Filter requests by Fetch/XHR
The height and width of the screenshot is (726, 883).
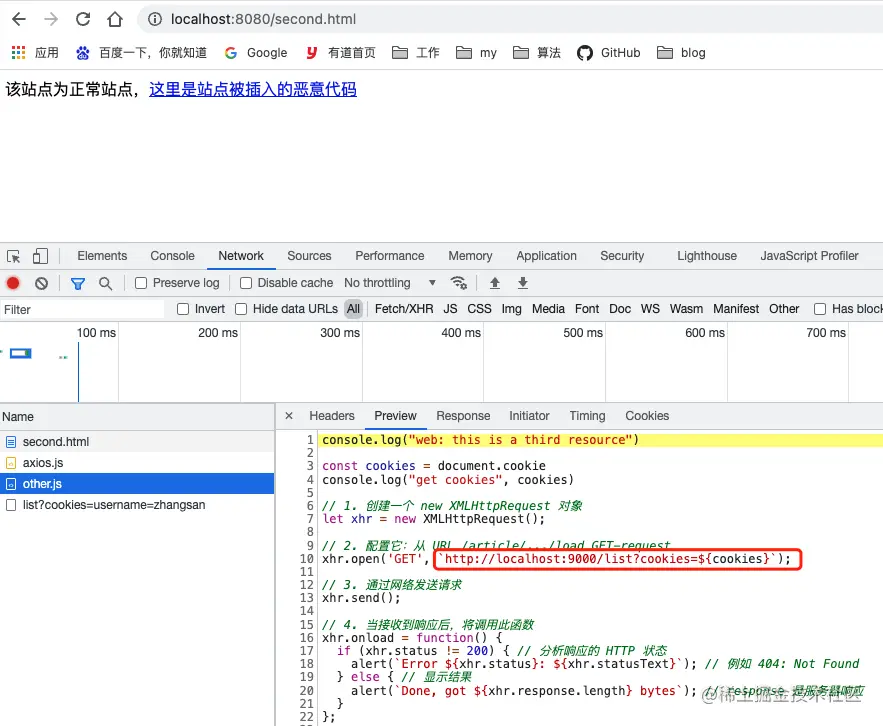[x=404, y=309]
